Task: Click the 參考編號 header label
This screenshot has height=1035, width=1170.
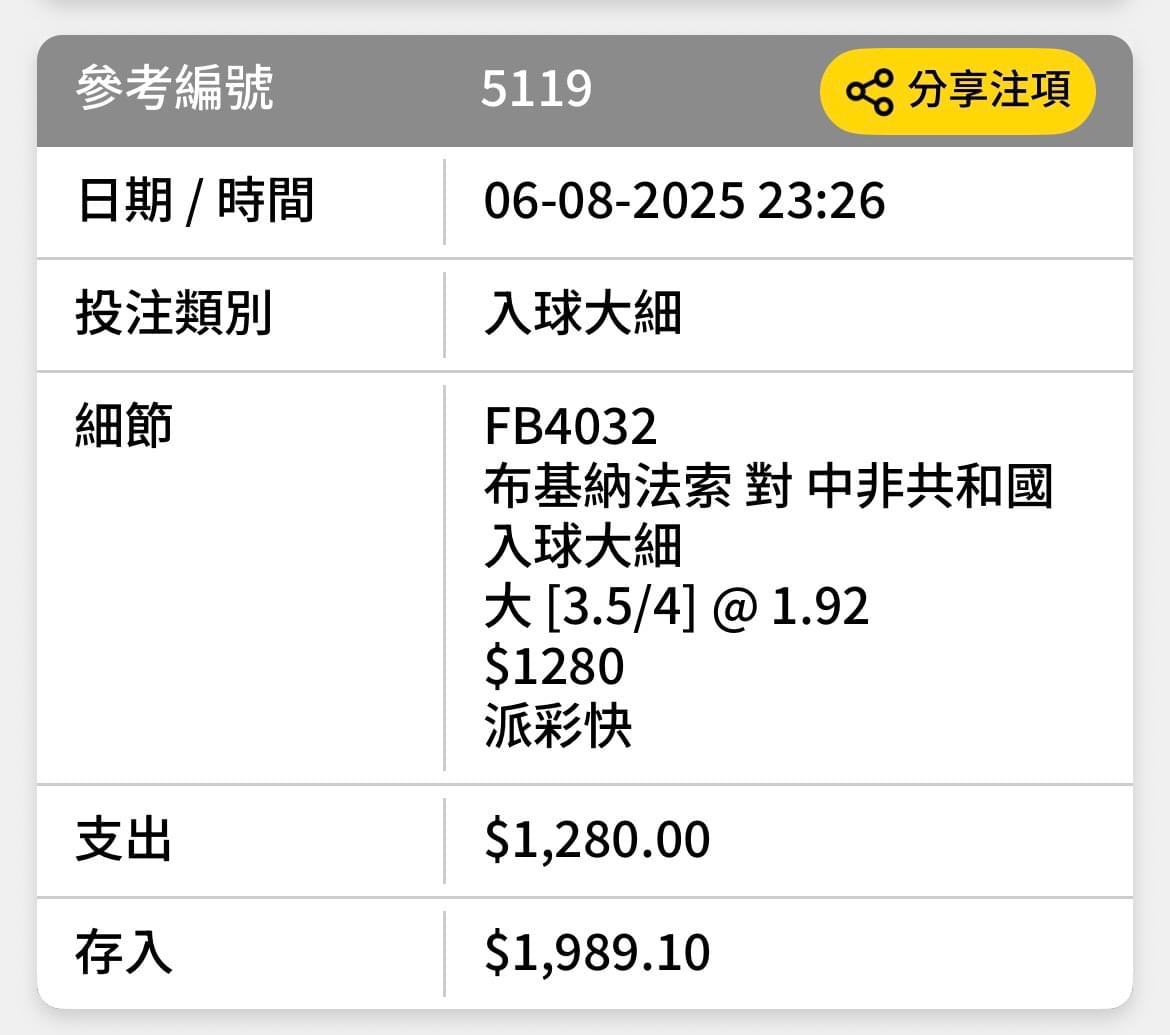Action: pyautogui.click(x=175, y=88)
